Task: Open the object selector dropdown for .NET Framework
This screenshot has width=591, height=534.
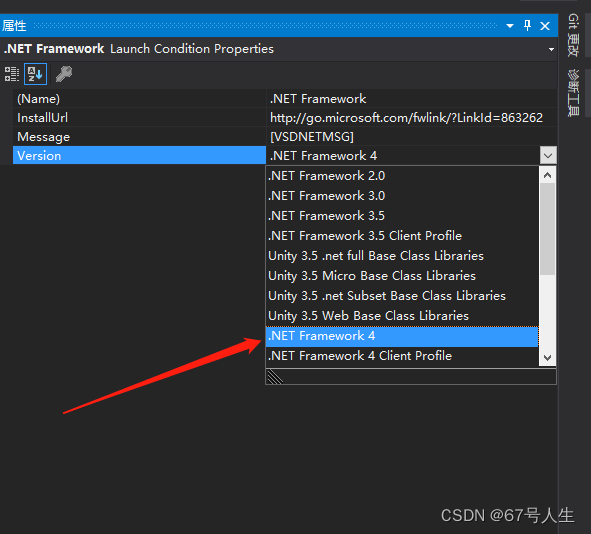Action: coord(551,49)
